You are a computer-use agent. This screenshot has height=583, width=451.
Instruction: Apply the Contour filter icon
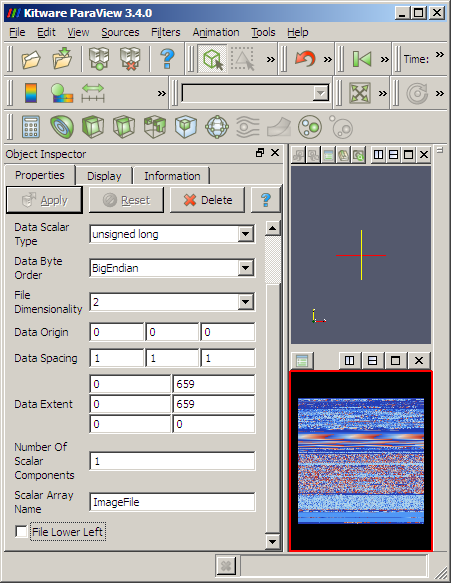point(62,127)
